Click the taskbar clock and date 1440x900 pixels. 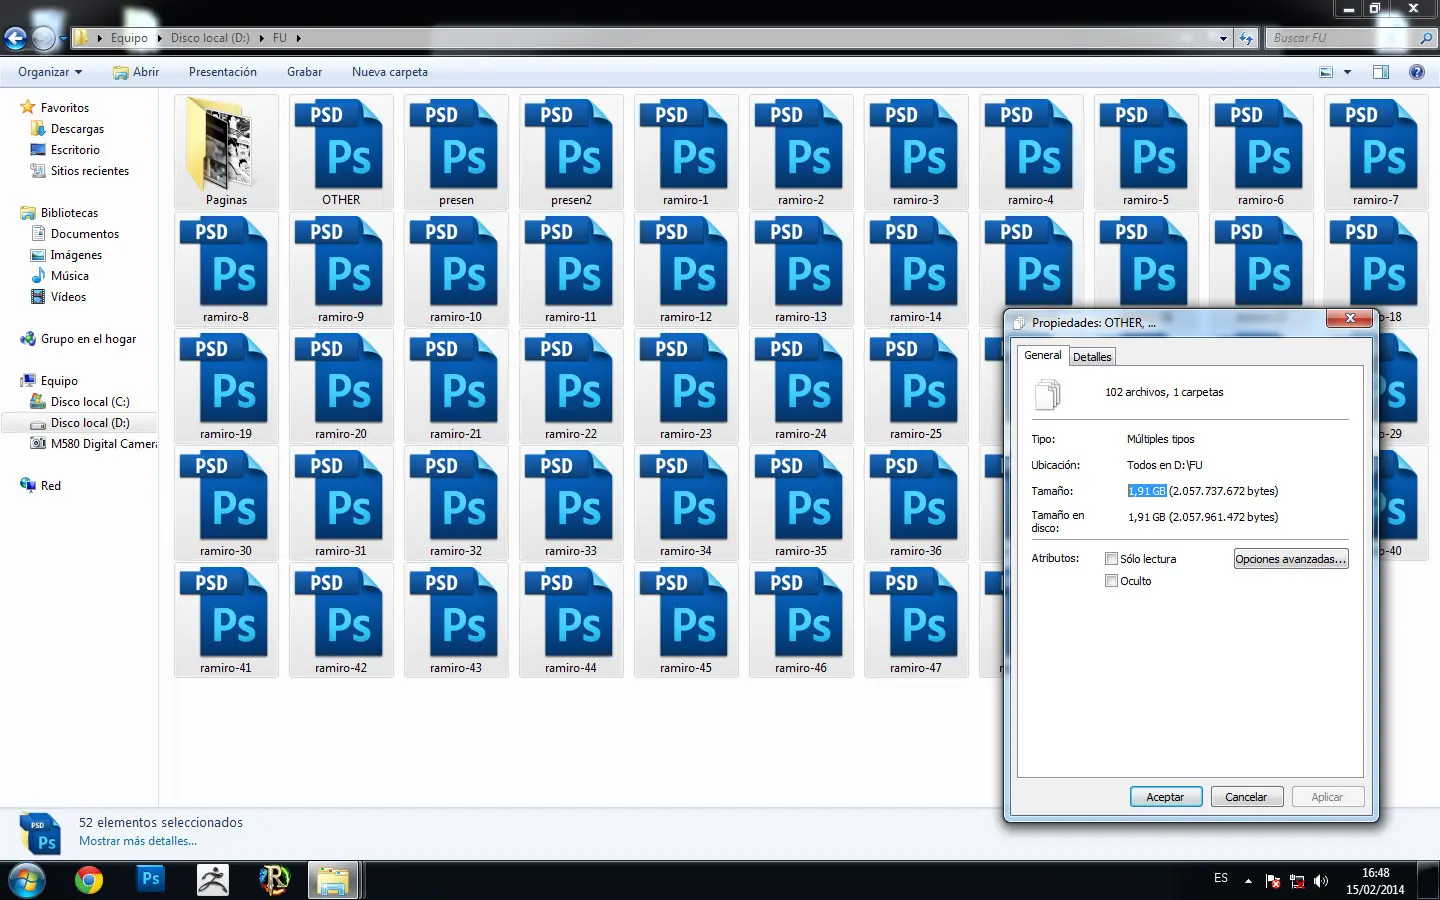(x=1375, y=881)
